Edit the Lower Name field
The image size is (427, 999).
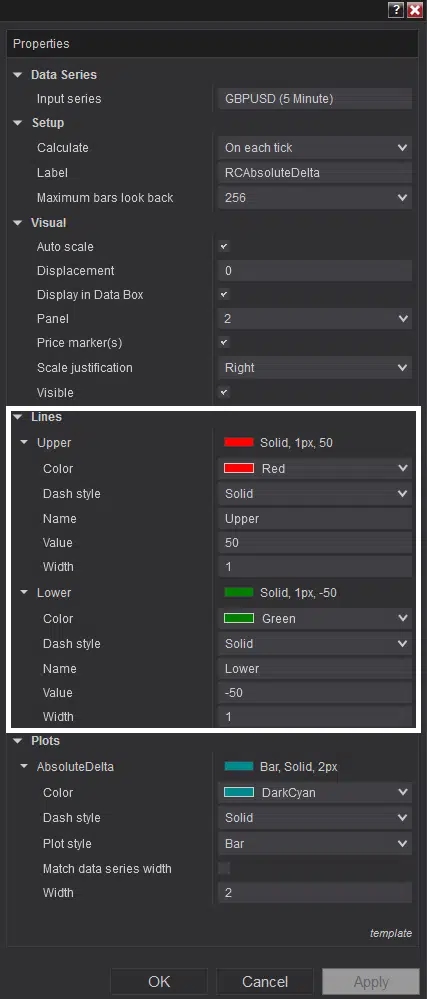pos(315,668)
